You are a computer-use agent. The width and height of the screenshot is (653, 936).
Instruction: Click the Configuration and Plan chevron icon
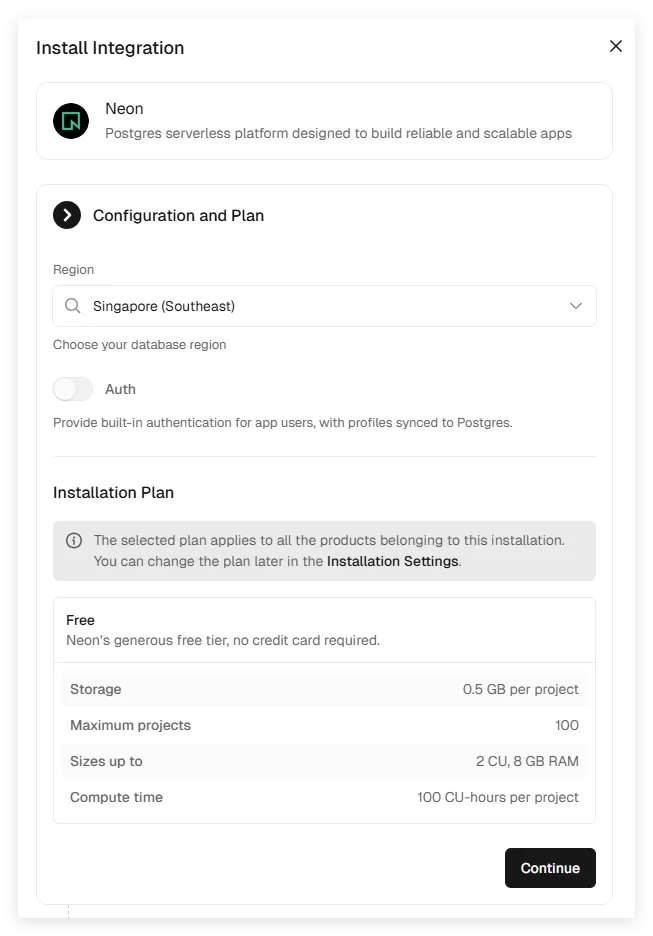point(67,215)
